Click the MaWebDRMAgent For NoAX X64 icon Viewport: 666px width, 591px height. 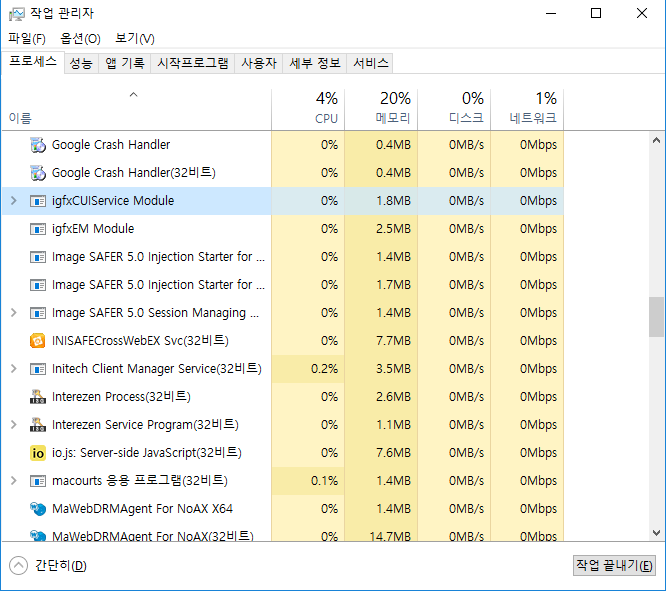pos(38,509)
